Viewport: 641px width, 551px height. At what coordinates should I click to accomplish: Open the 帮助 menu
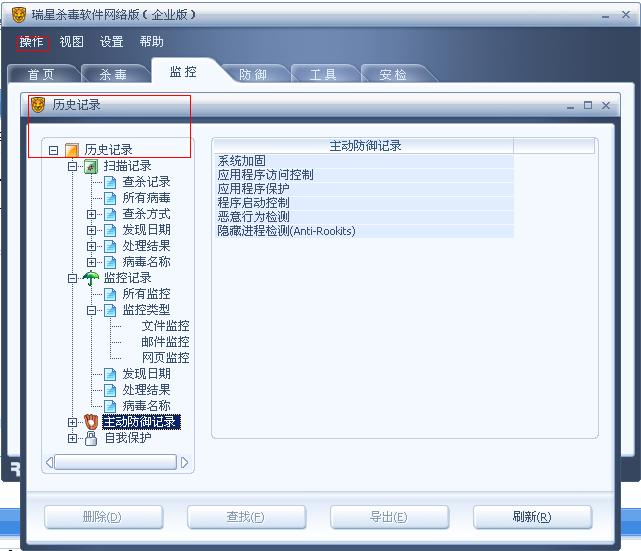click(x=151, y=42)
